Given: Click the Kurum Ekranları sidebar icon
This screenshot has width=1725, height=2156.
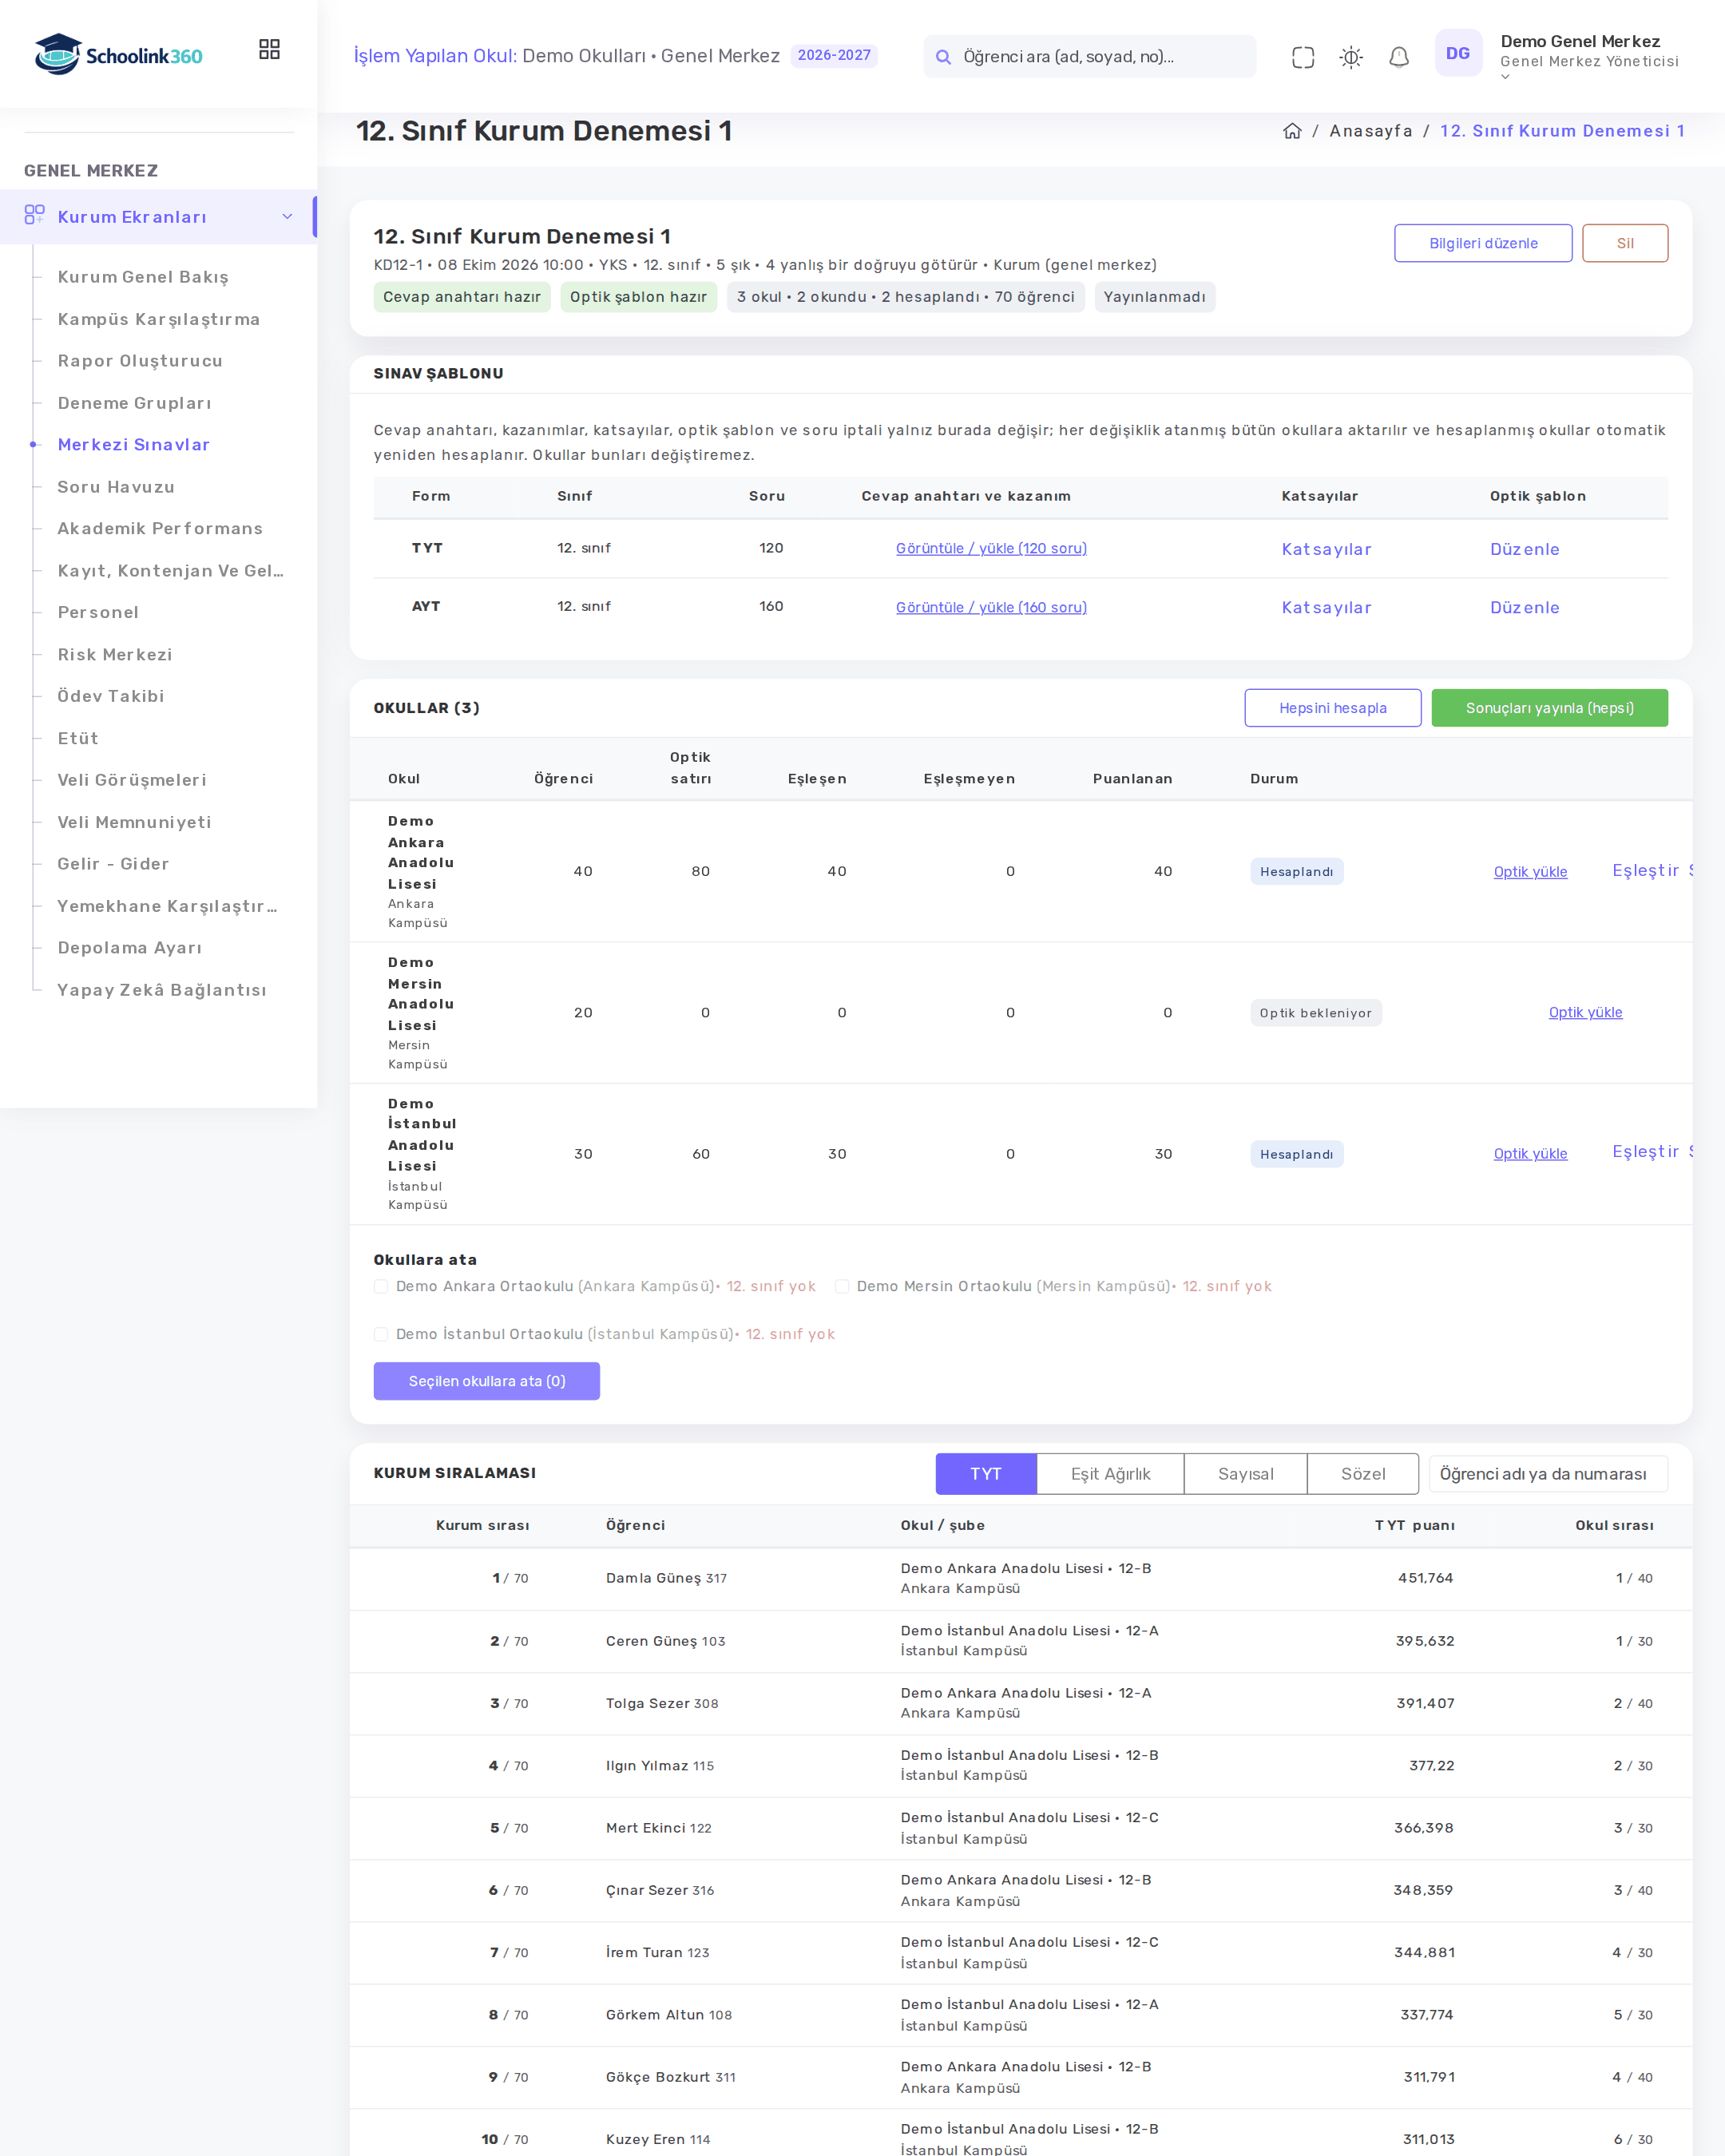Looking at the screenshot, I should click(x=34, y=215).
